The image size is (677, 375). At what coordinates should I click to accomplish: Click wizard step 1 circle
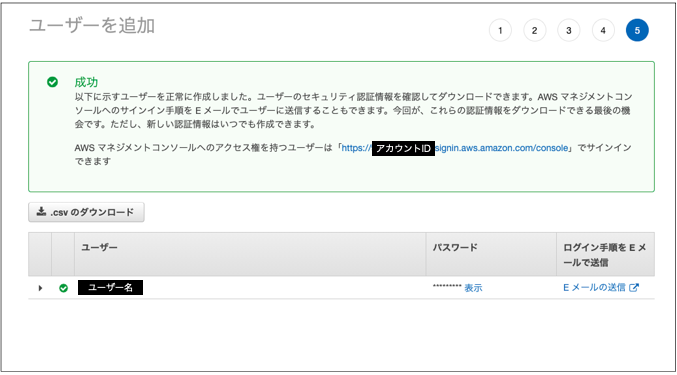[500, 30]
